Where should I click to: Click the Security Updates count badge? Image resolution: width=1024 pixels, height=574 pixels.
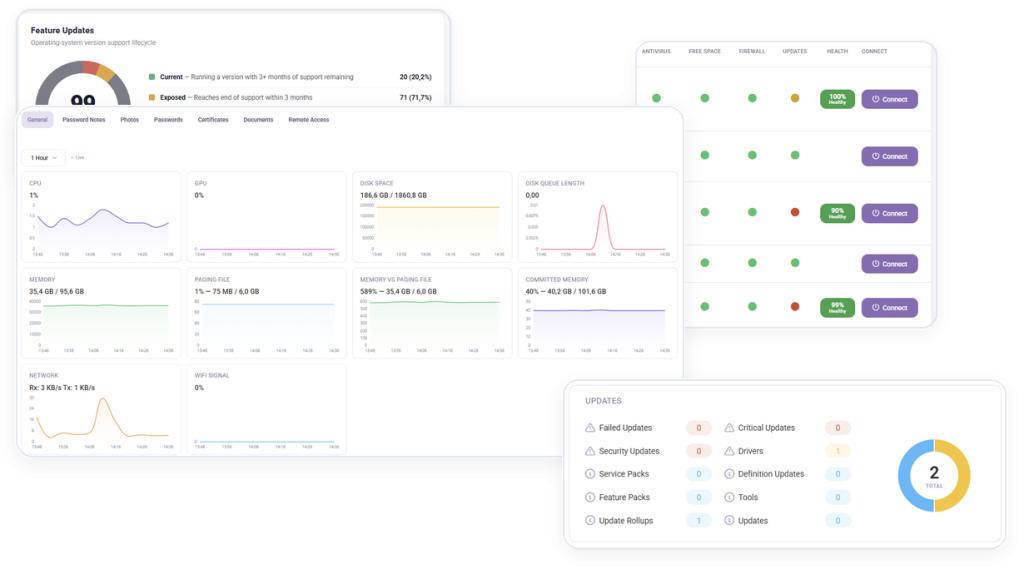[699, 451]
